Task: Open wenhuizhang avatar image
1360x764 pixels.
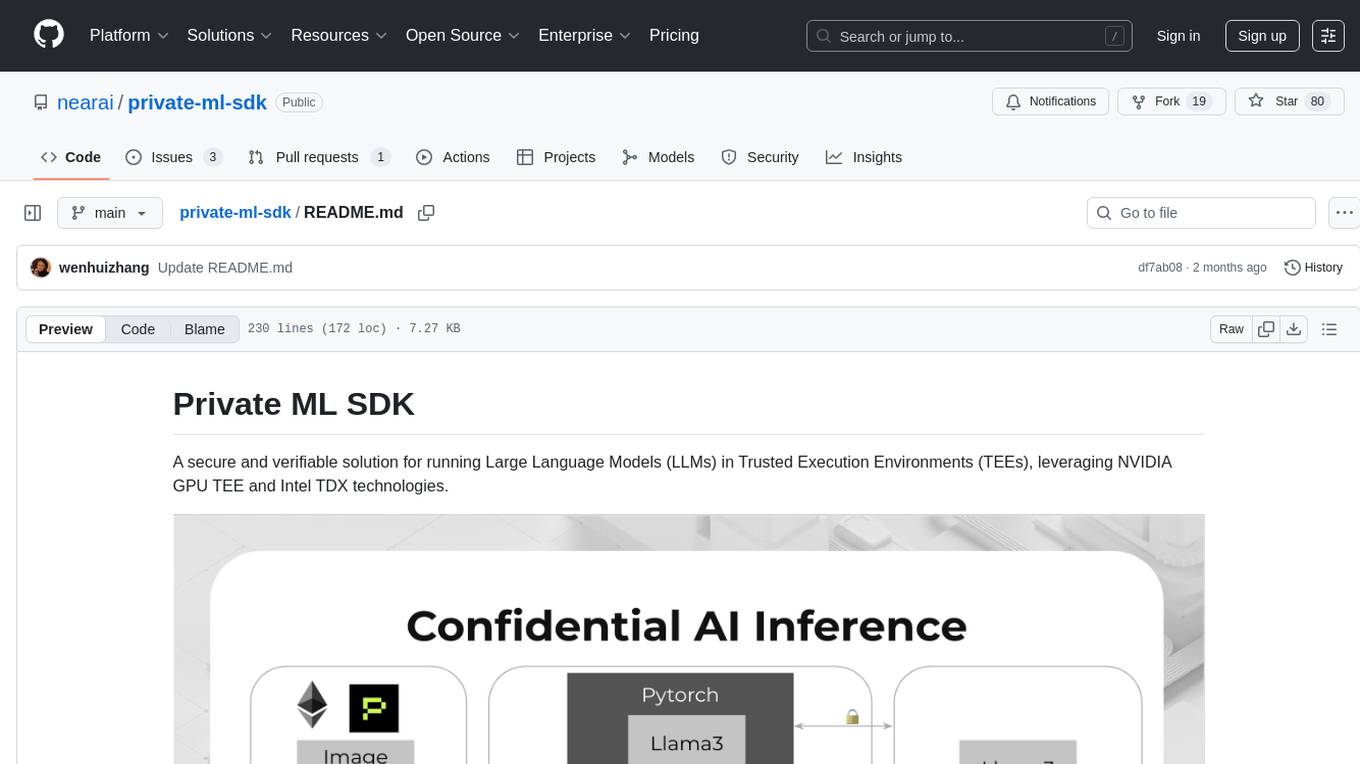Action: click(41, 268)
